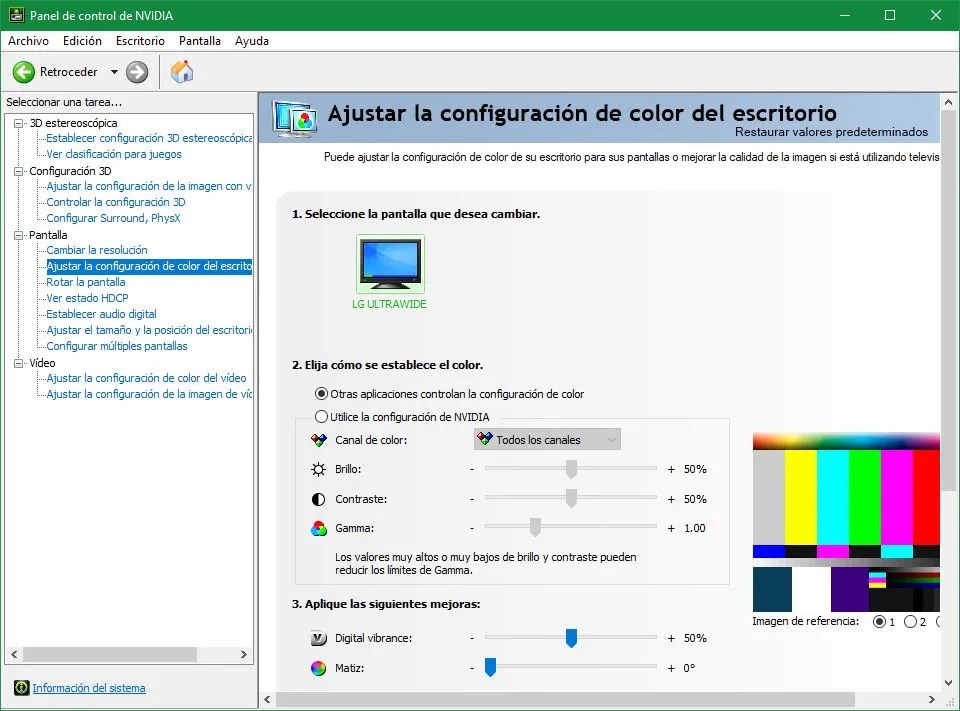This screenshot has width=960, height=711.
Task: Collapse the Configuración 3D tree section
Action: [x=21, y=170]
